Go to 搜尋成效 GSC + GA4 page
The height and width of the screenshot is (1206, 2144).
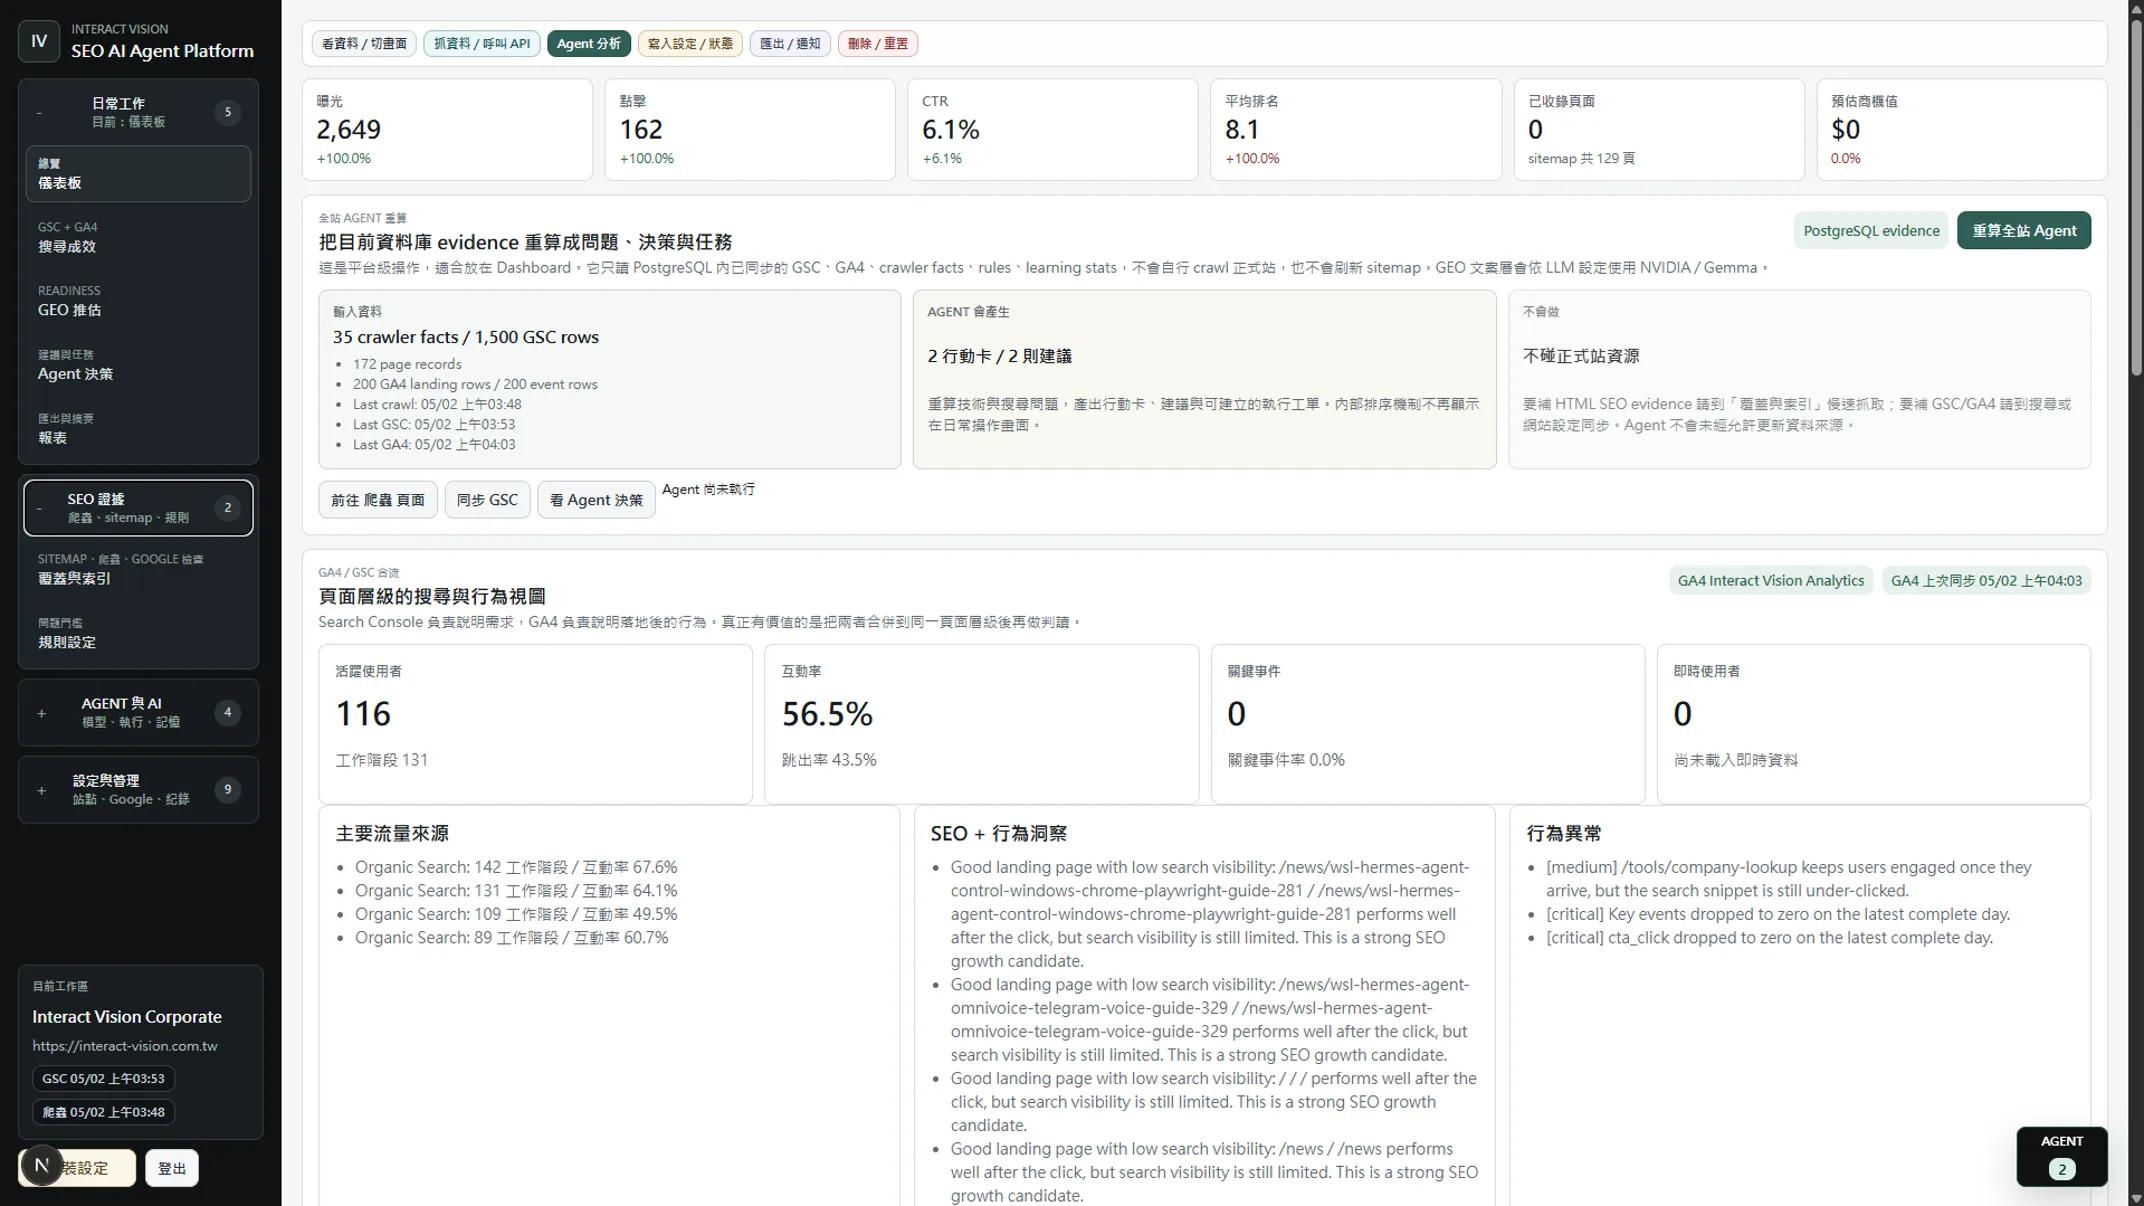tap(138, 237)
